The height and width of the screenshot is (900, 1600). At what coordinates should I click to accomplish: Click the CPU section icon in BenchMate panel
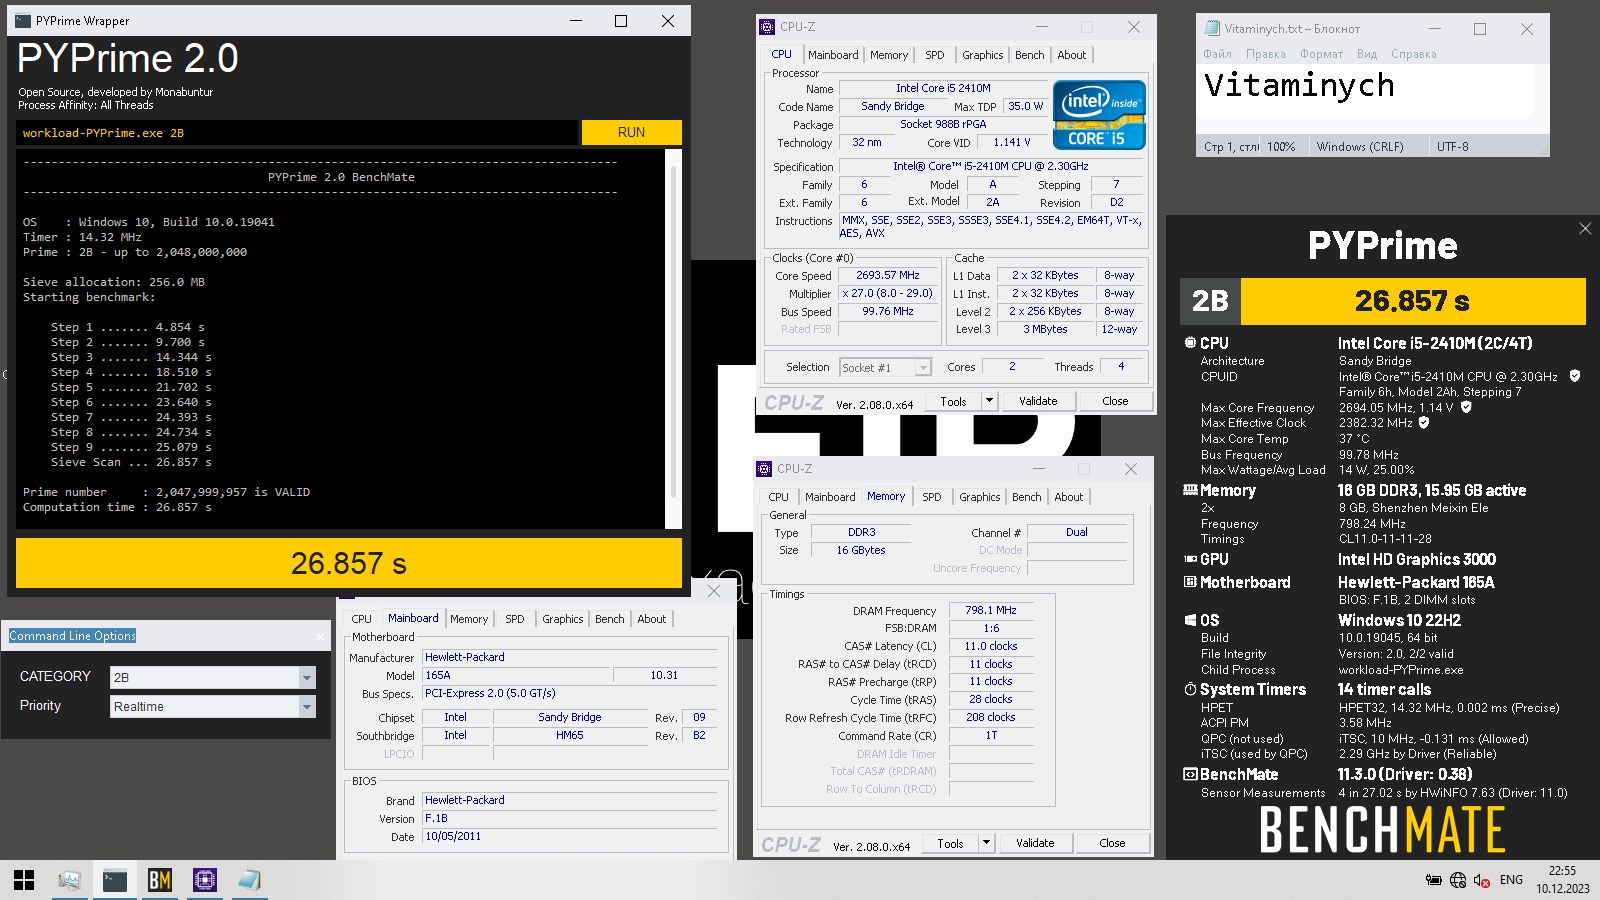(1190, 342)
